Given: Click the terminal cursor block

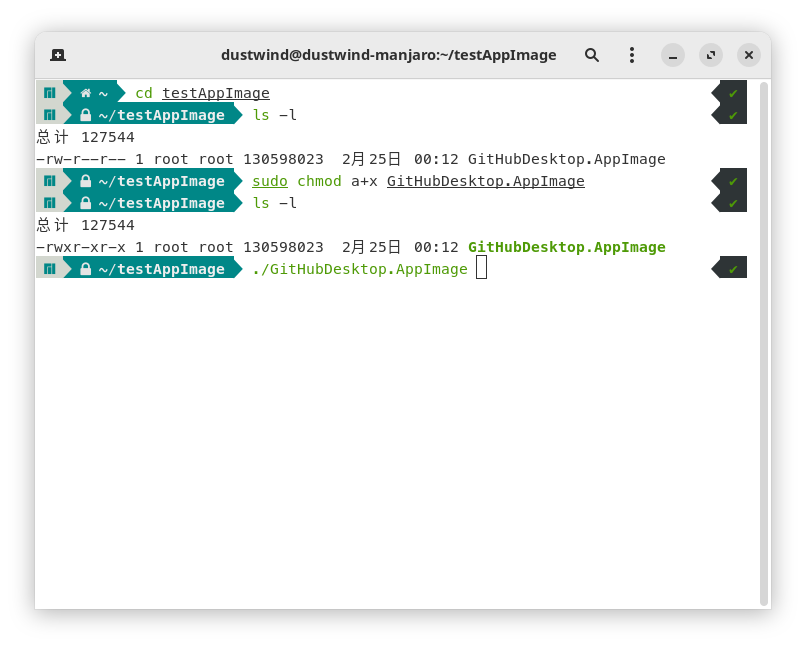Looking at the screenshot, I should (x=481, y=268).
